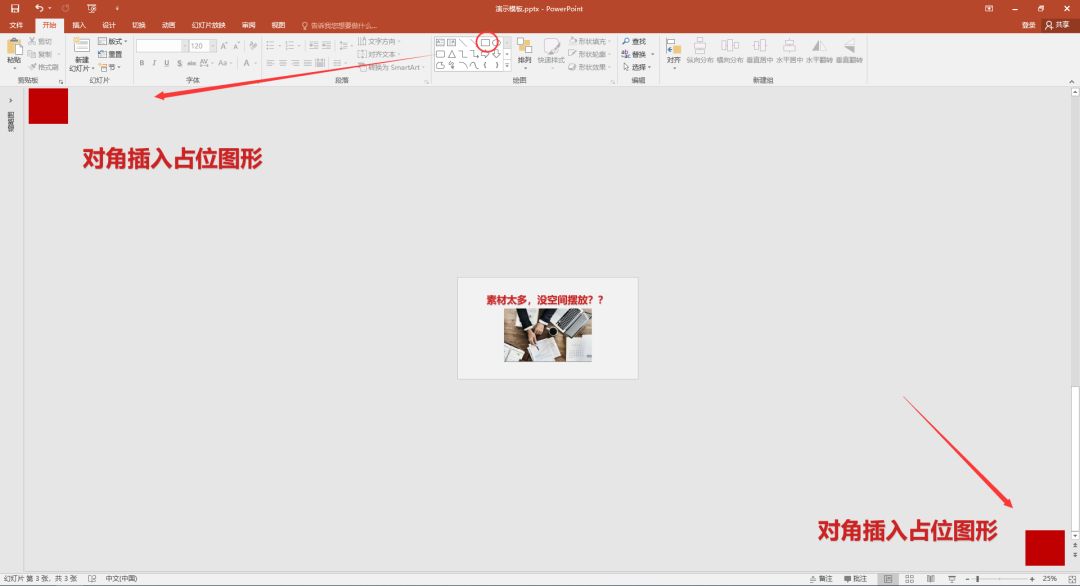Click Shape Effects (形状效果)

point(589,67)
